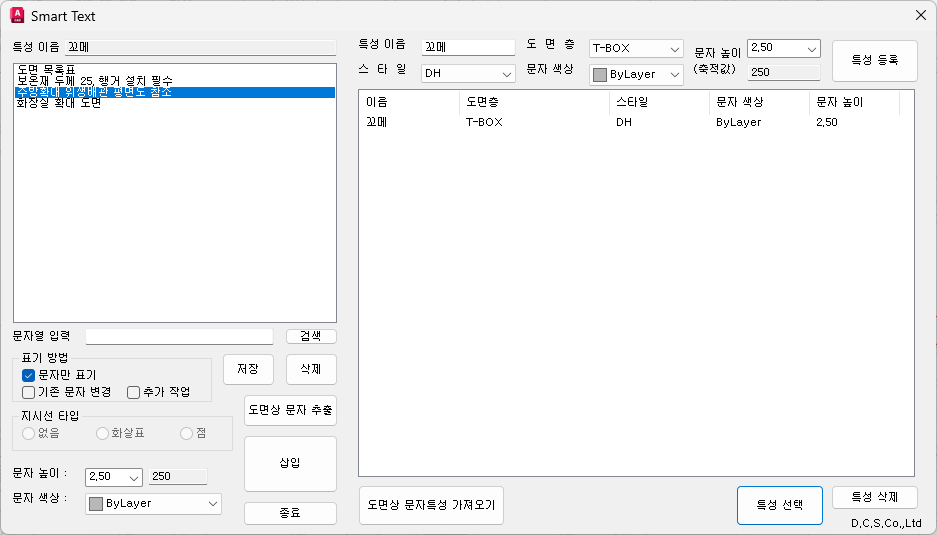Check the 추가 작업 checkbox

[134, 392]
